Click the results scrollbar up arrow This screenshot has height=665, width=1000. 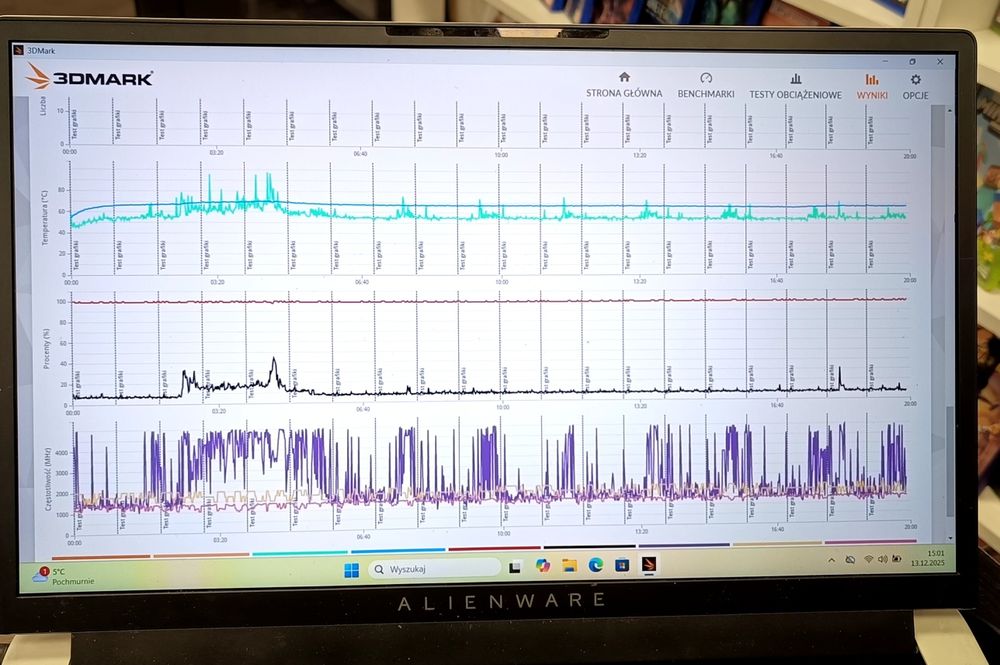pyautogui.click(x=950, y=110)
